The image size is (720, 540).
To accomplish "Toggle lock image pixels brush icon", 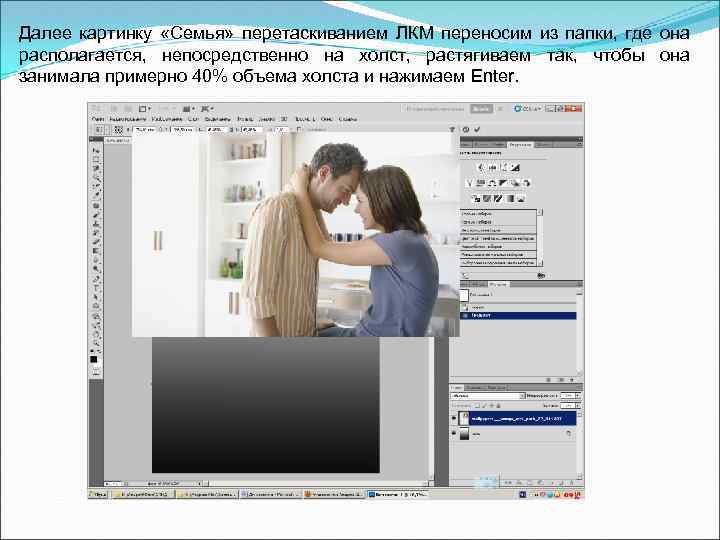I will [x=484, y=405].
